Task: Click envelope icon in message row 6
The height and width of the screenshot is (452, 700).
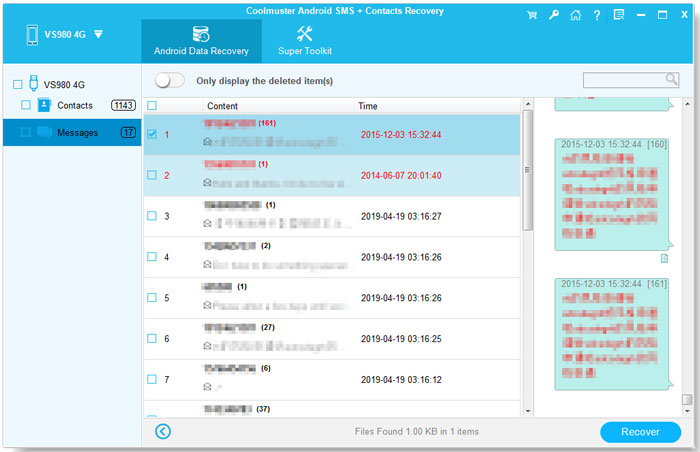Action: point(207,346)
